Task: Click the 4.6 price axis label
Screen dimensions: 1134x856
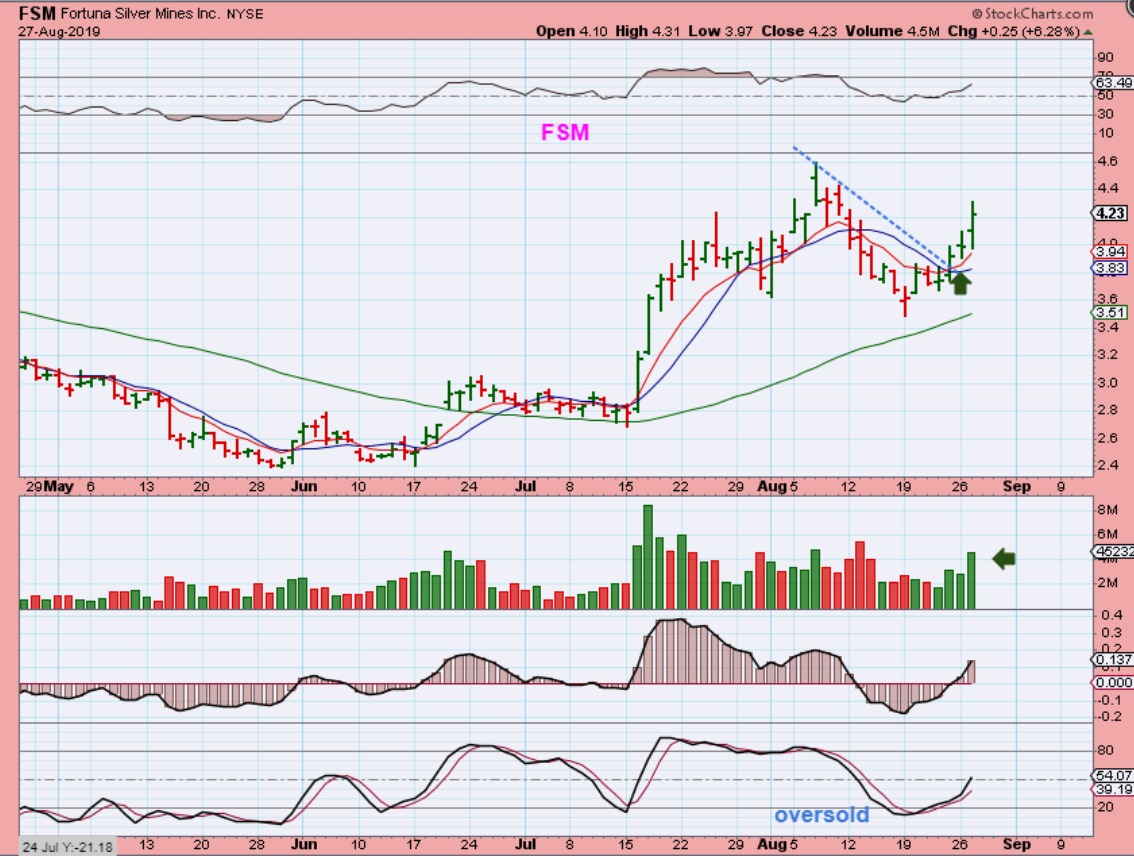Action: (x=1107, y=161)
